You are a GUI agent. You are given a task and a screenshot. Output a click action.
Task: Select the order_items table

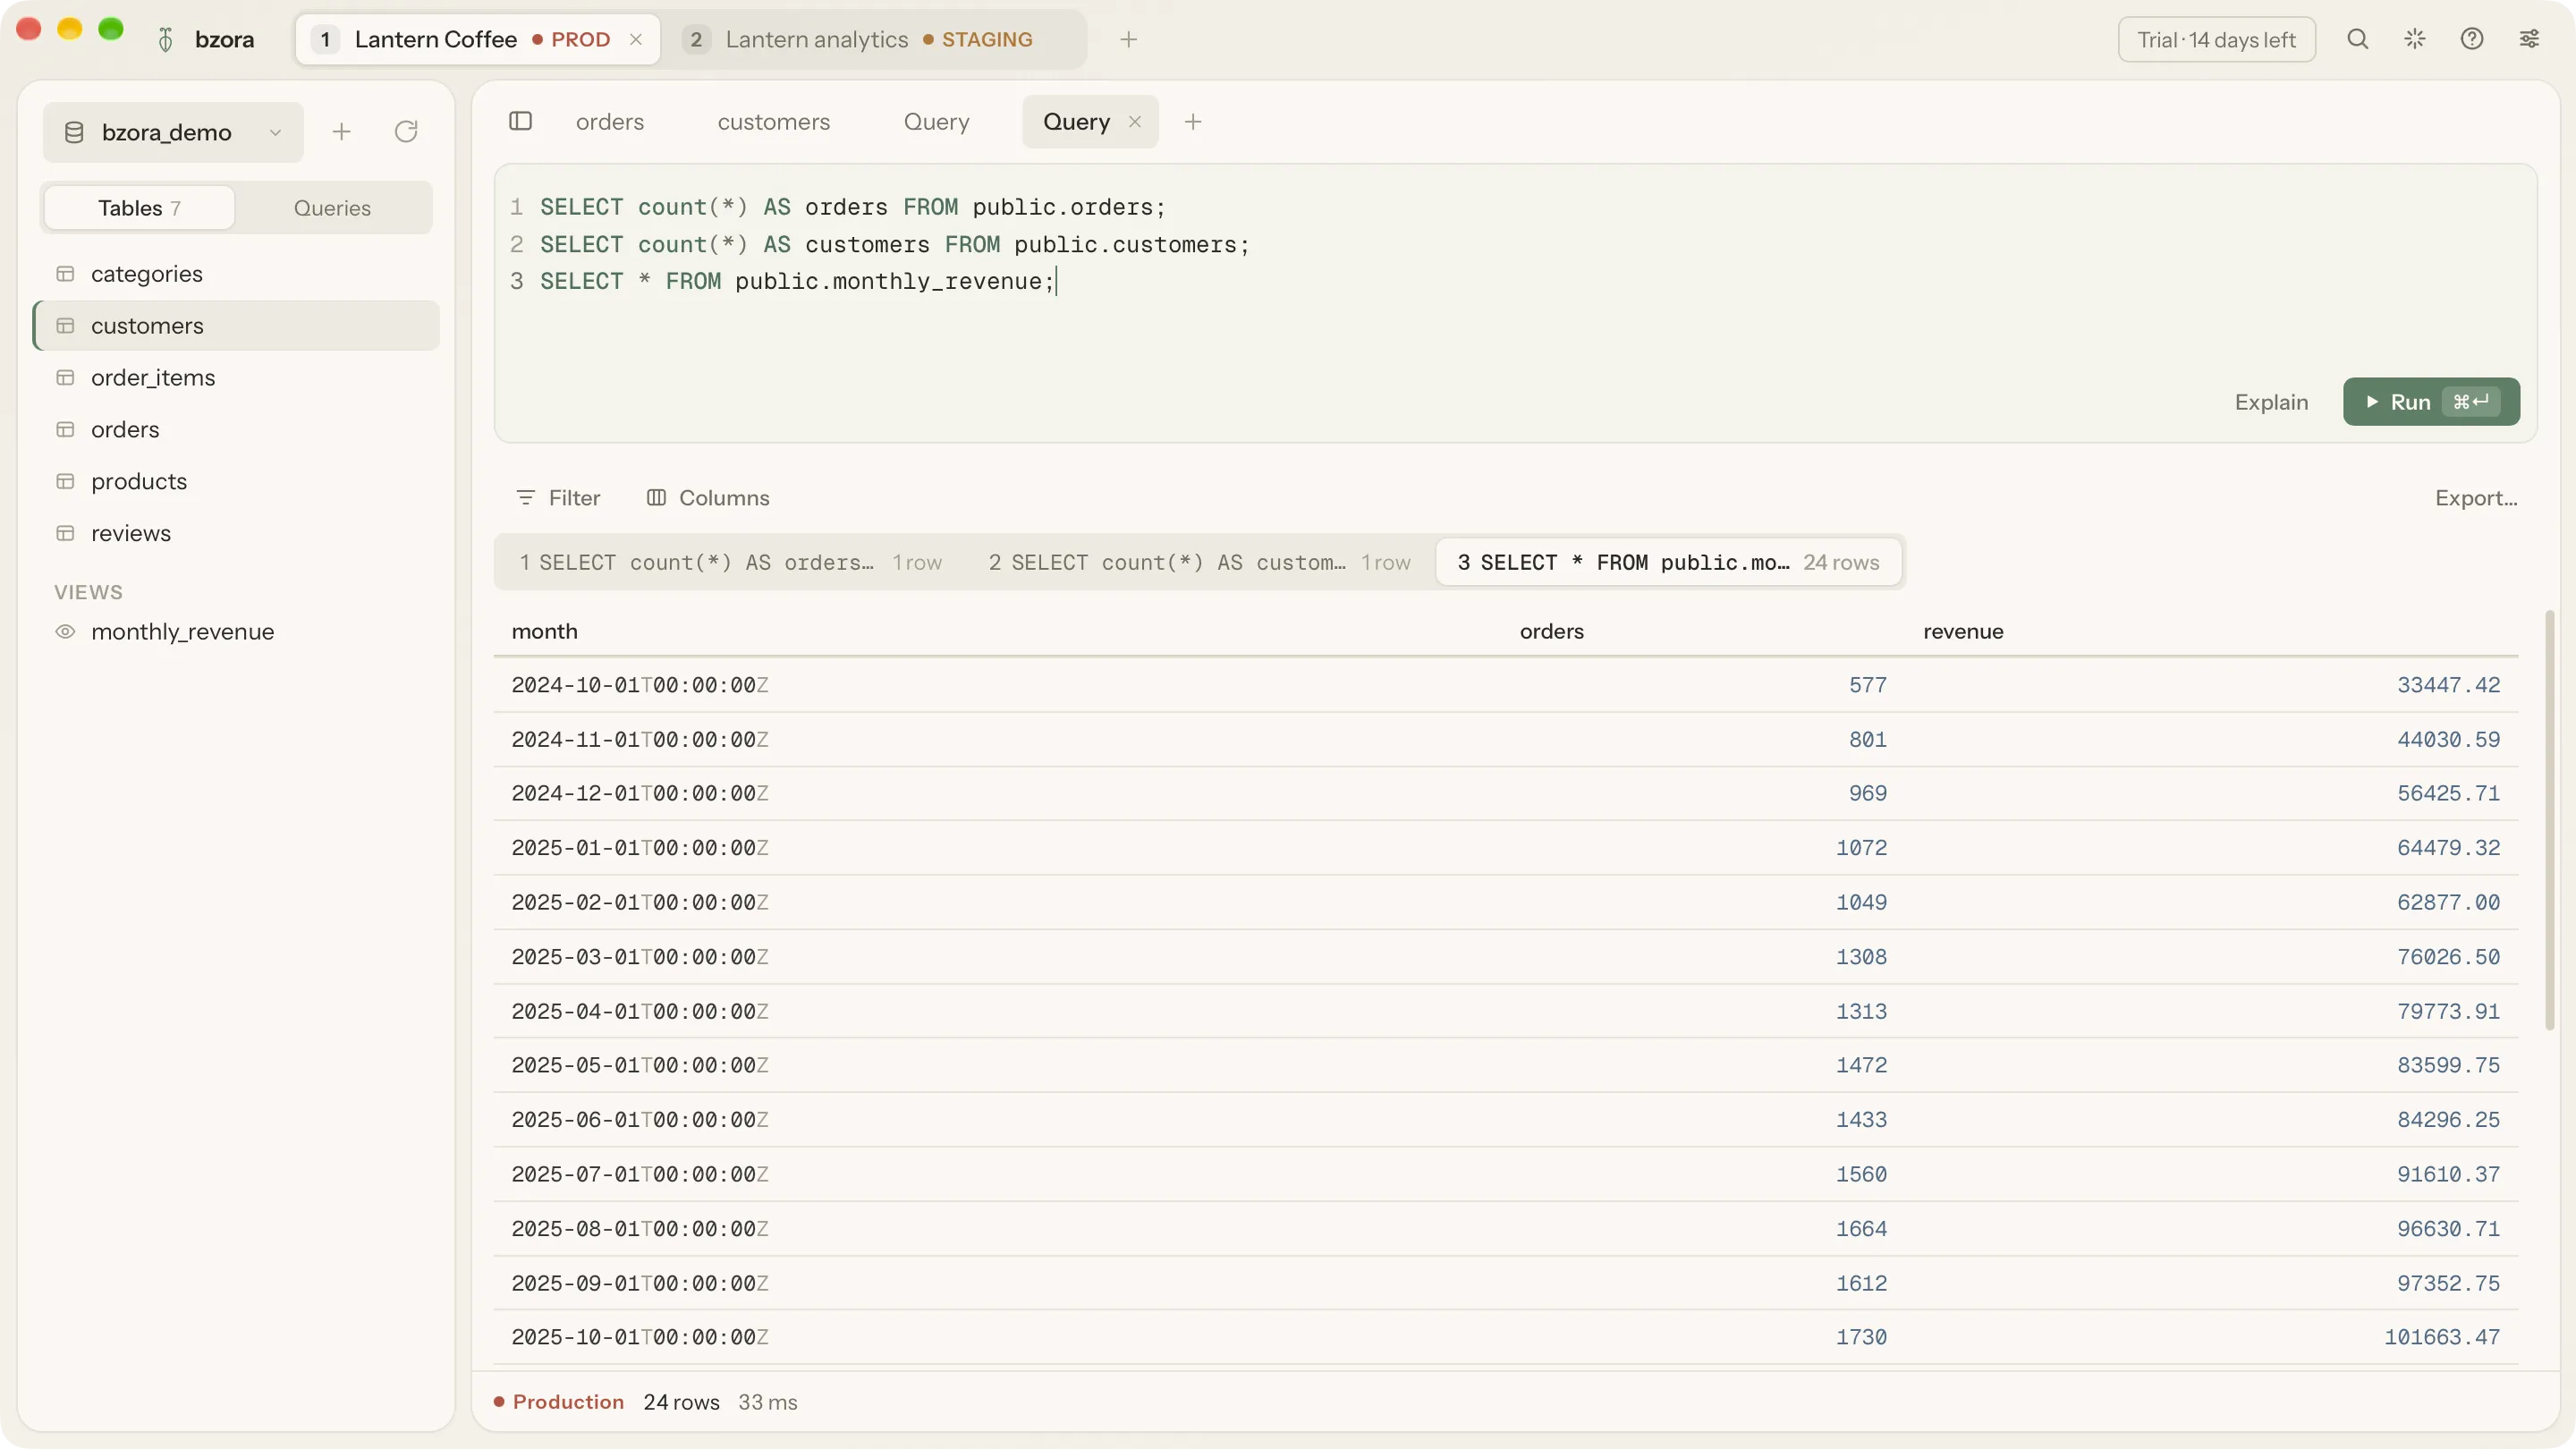[236, 377]
